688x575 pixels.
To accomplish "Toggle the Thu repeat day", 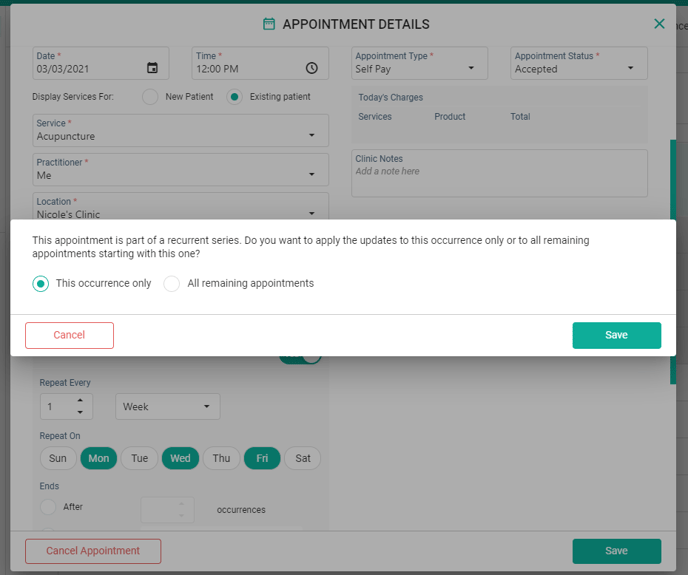I will point(221,459).
